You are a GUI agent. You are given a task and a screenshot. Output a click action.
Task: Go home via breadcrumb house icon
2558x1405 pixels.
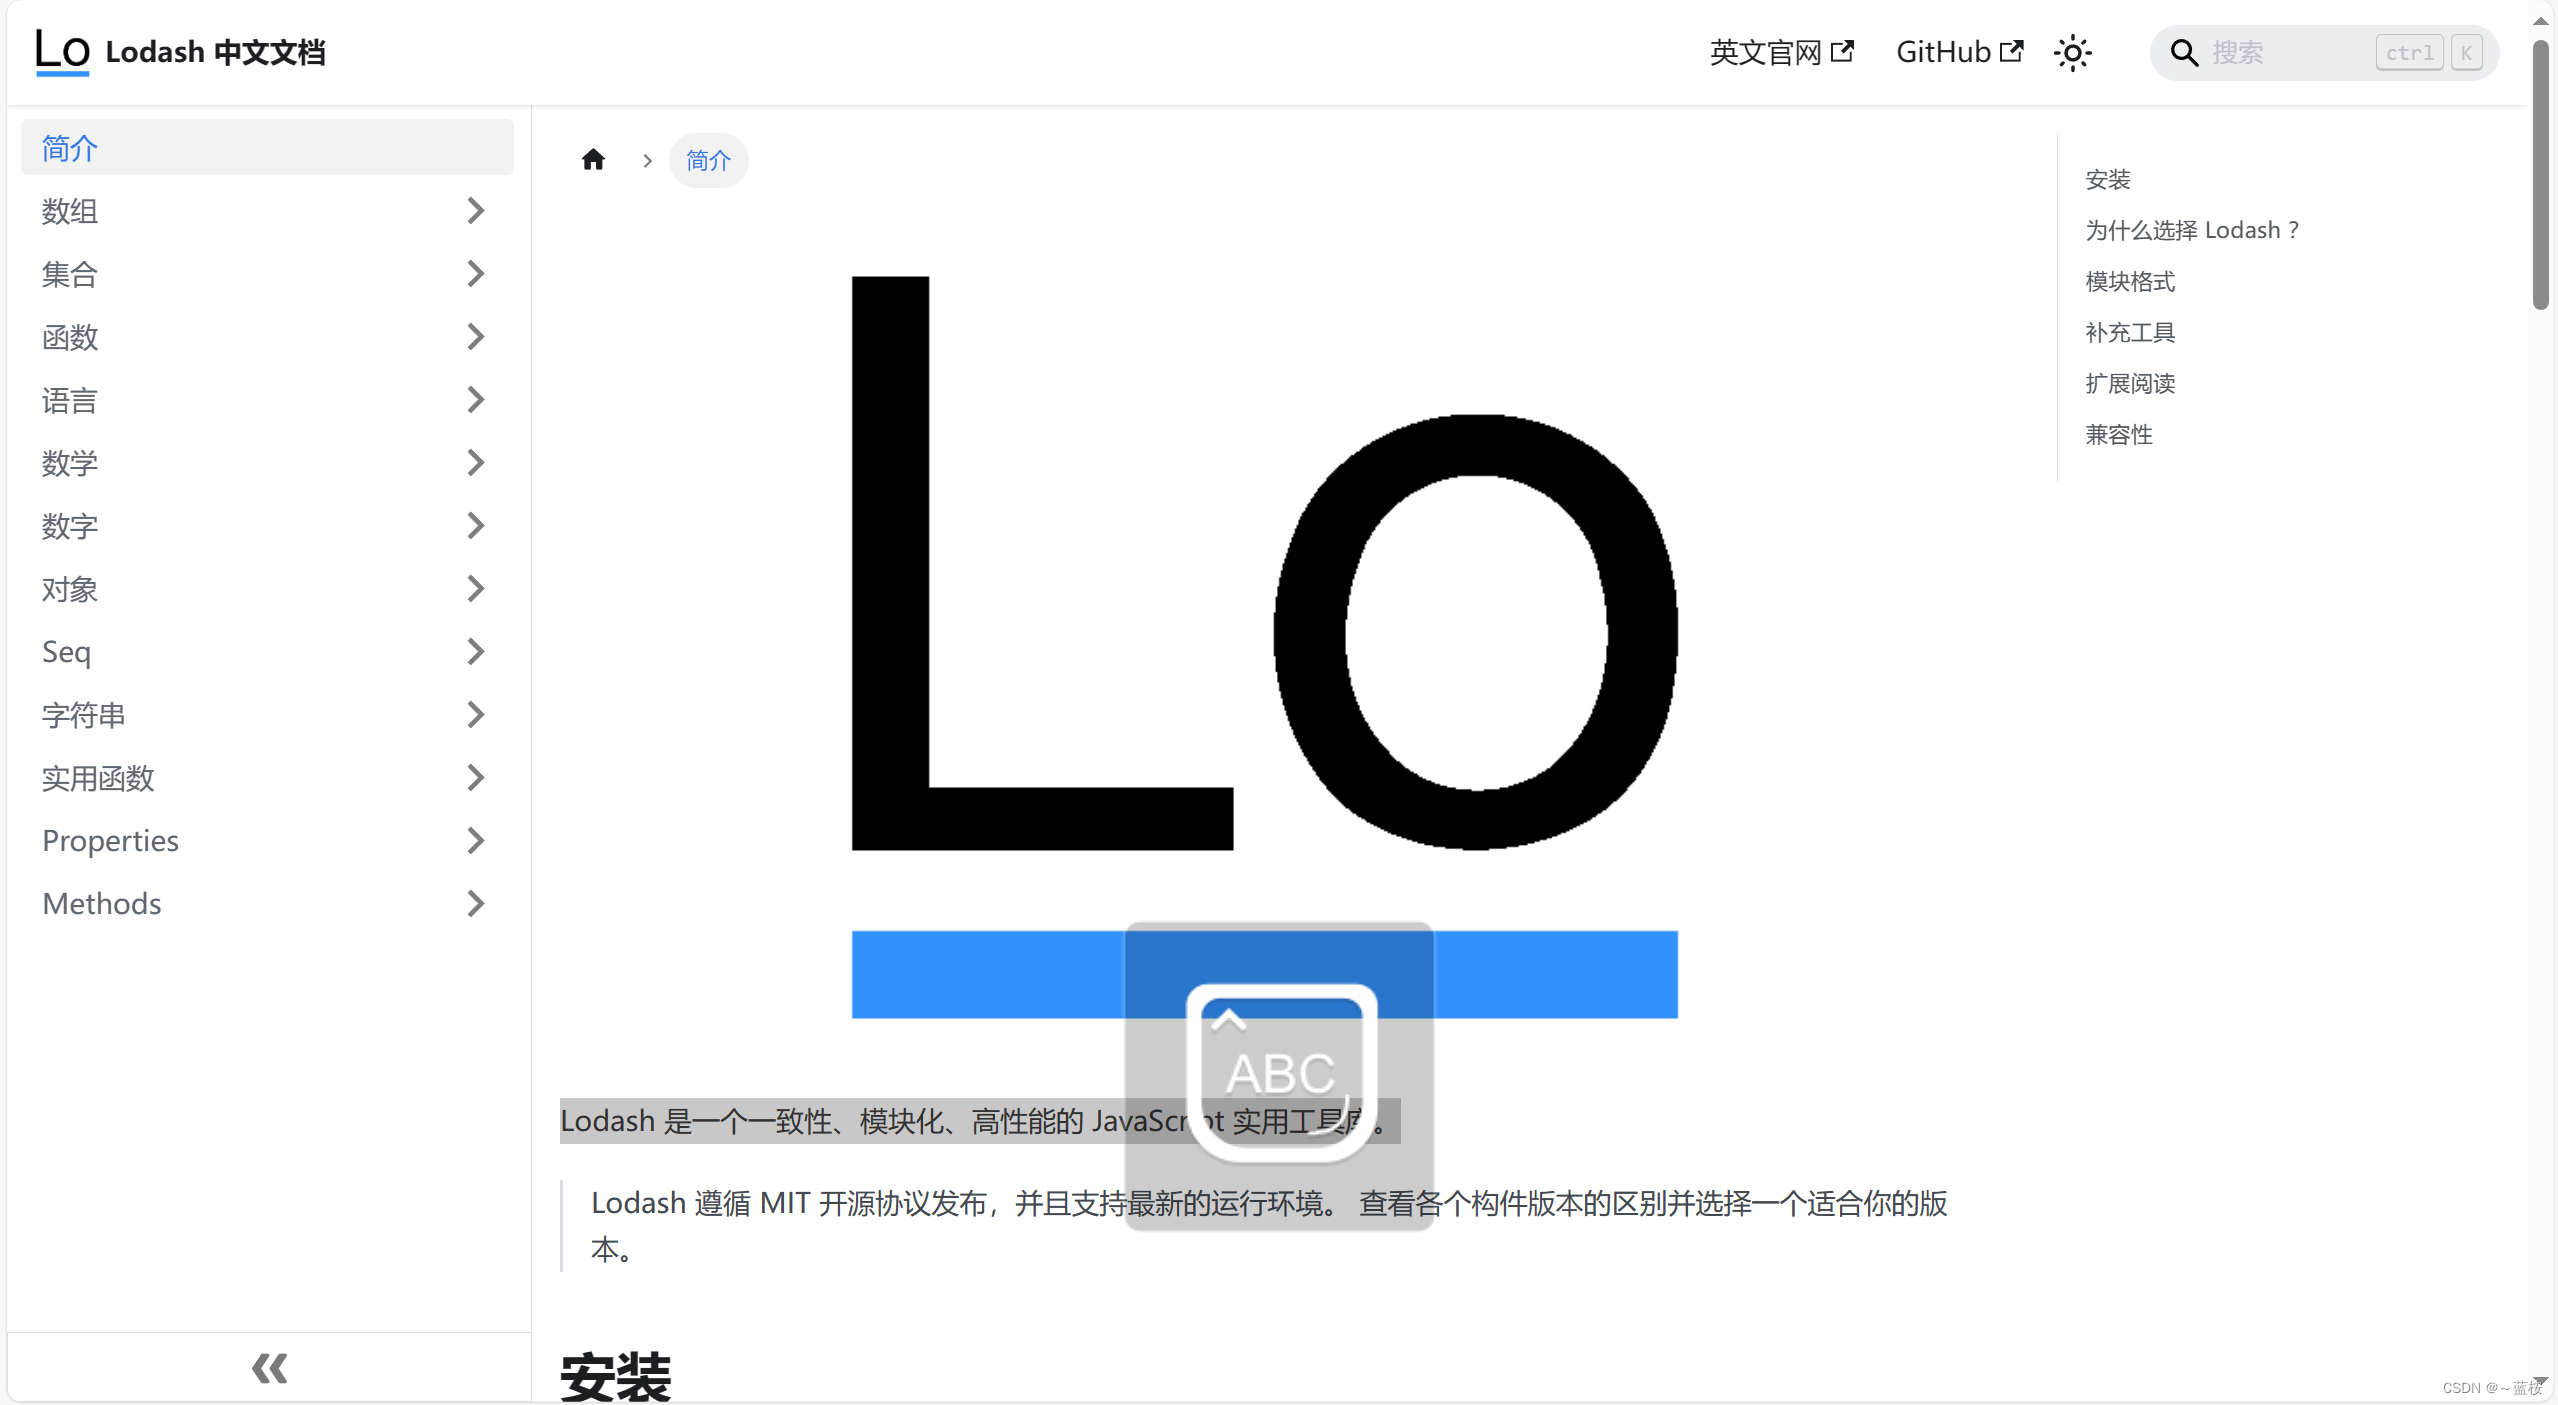click(x=593, y=160)
